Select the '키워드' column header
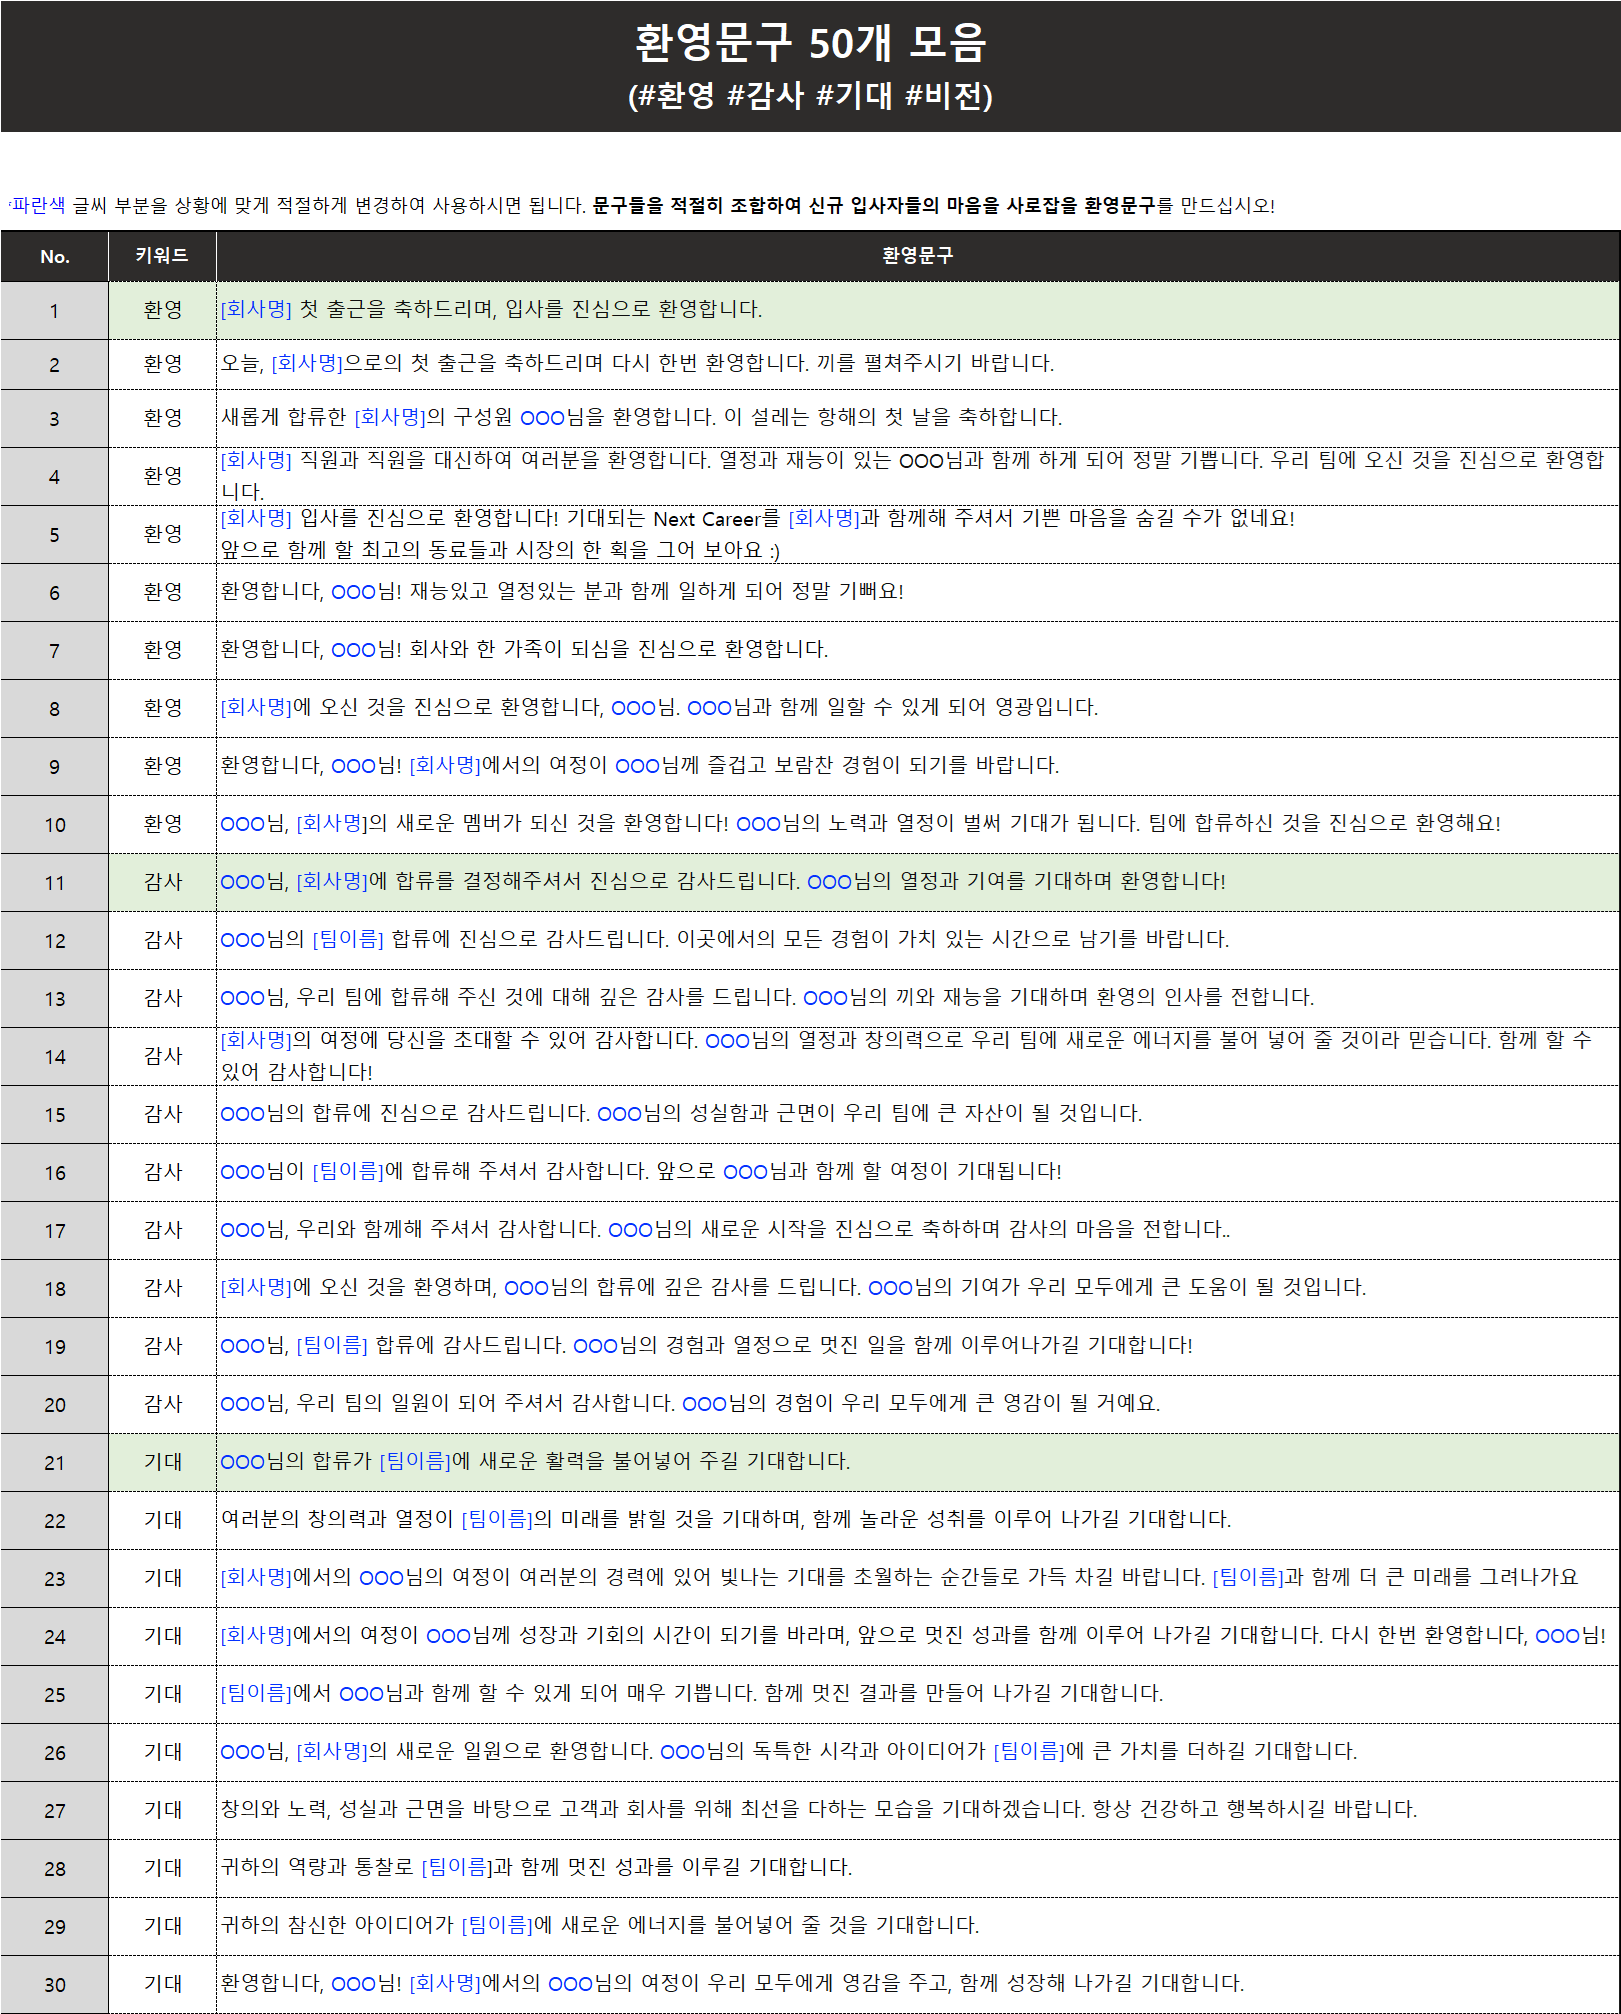The image size is (1621, 2014). coord(162,256)
